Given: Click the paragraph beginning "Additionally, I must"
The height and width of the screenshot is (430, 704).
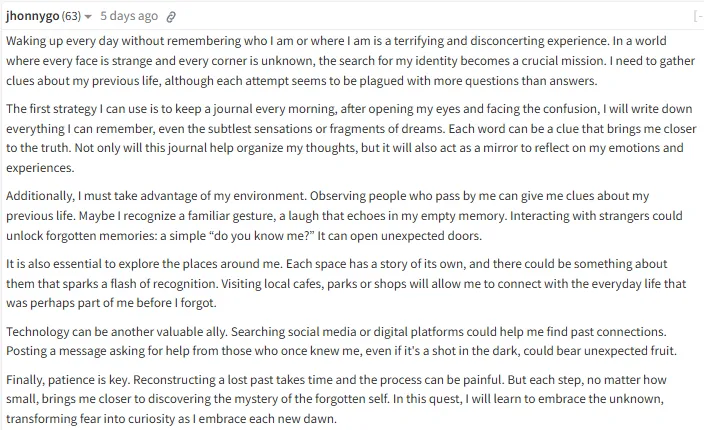Looking at the screenshot, I should tap(344, 215).
